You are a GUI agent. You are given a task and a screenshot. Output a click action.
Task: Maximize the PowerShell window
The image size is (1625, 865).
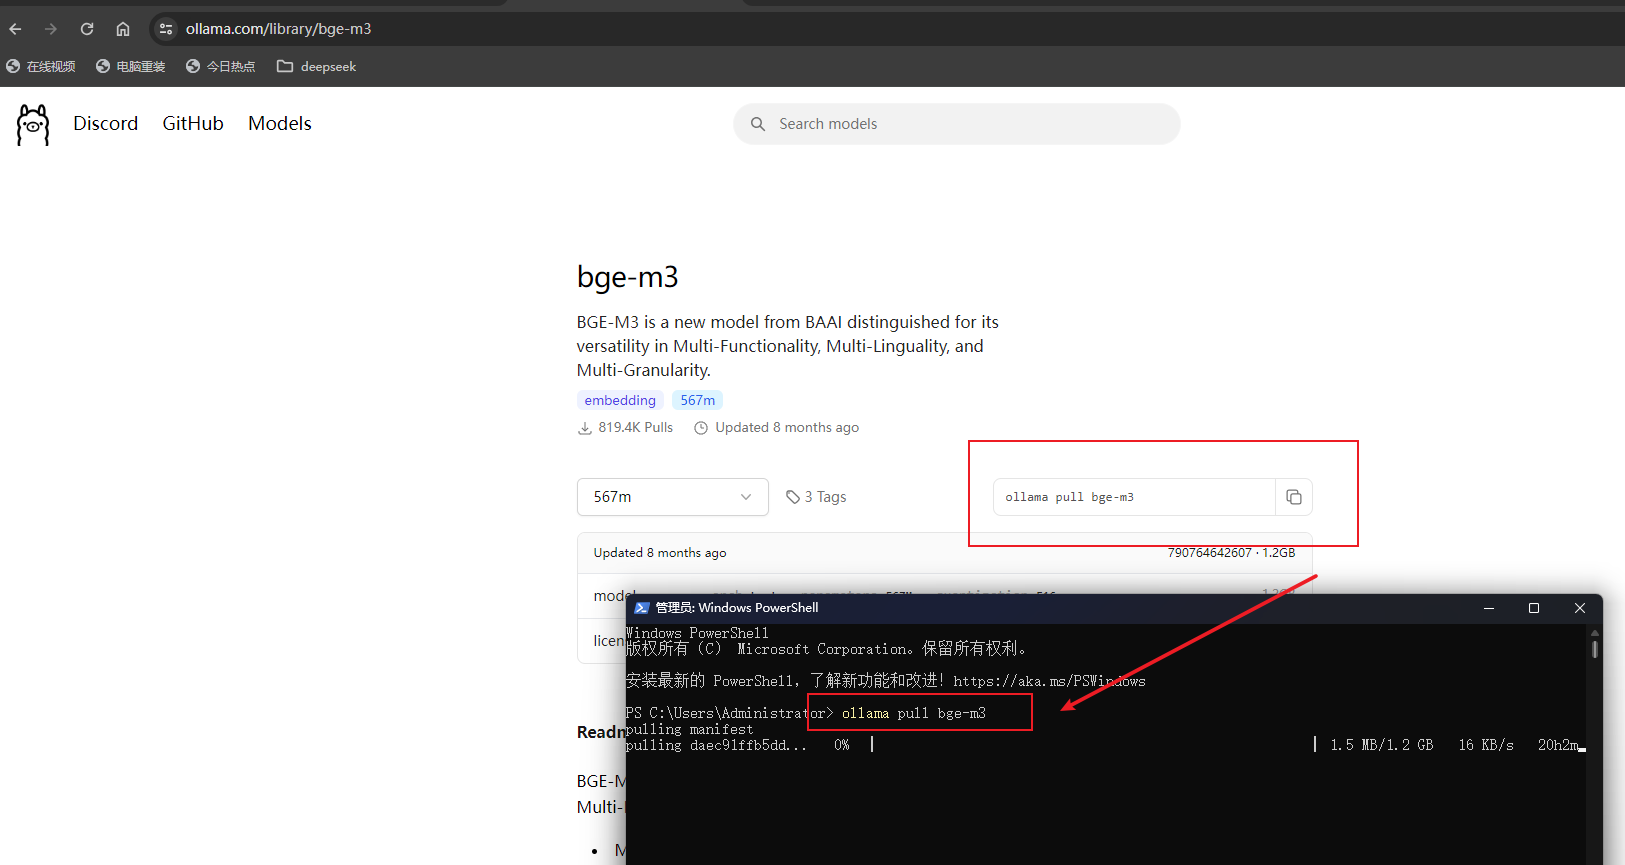tap(1534, 608)
